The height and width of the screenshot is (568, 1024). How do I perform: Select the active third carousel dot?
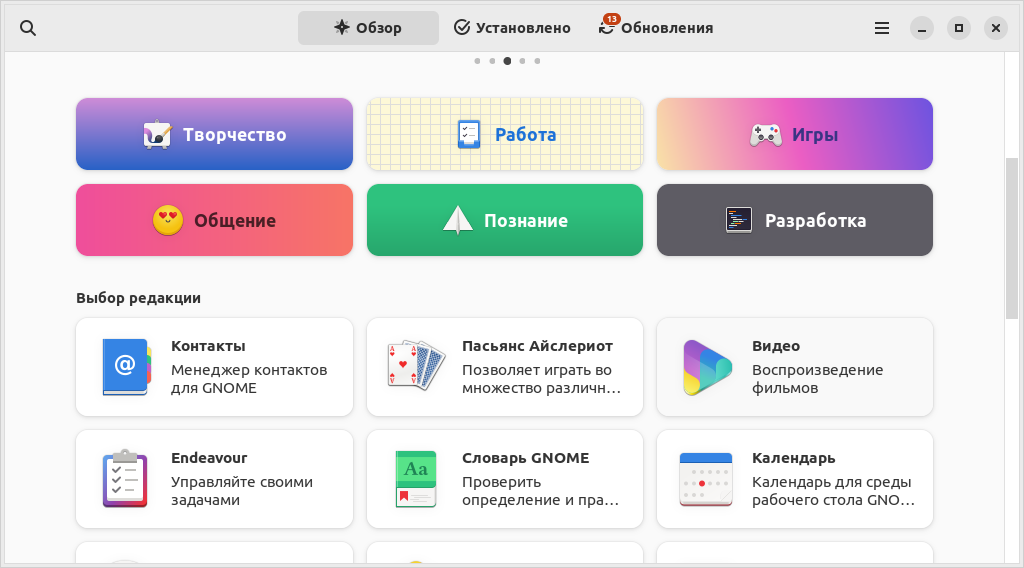tap(507, 61)
